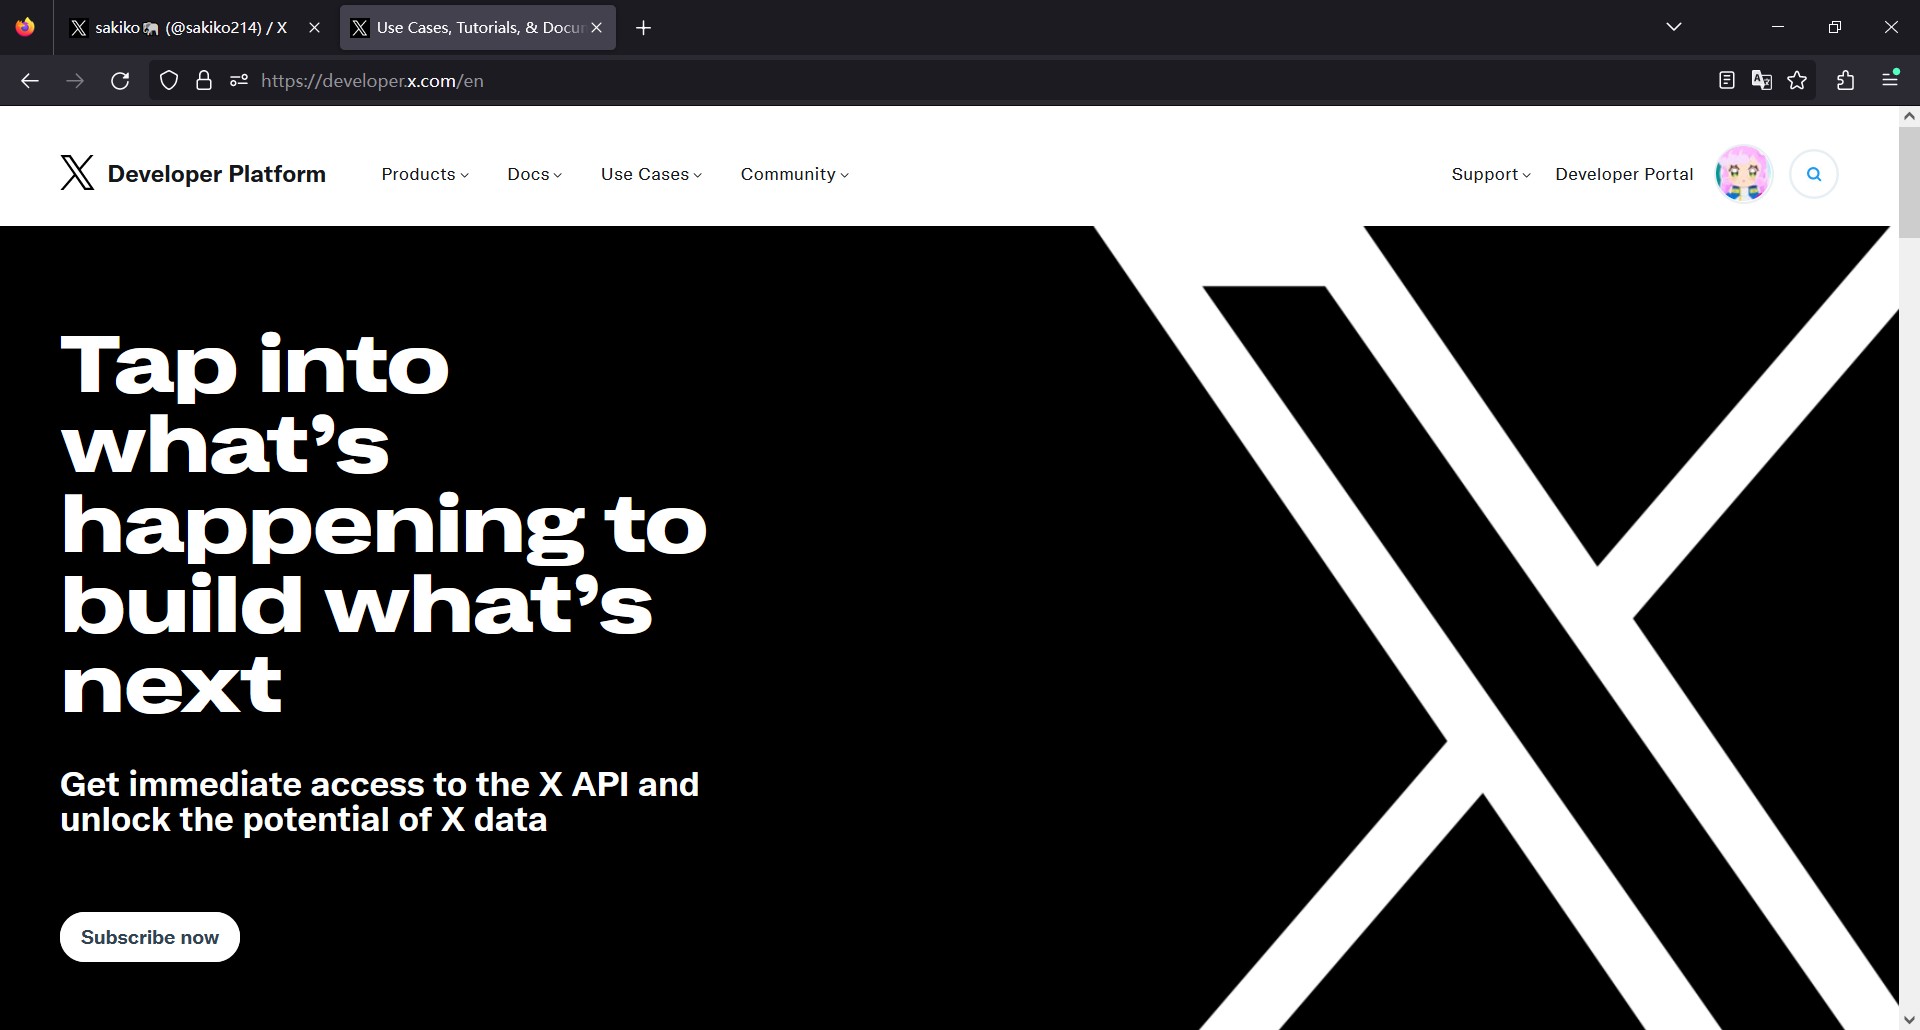The height and width of the screenshot is (1030, 1920).
Task: Expand the Community menu
Action: pyautogui.click(x=794, y=174)
